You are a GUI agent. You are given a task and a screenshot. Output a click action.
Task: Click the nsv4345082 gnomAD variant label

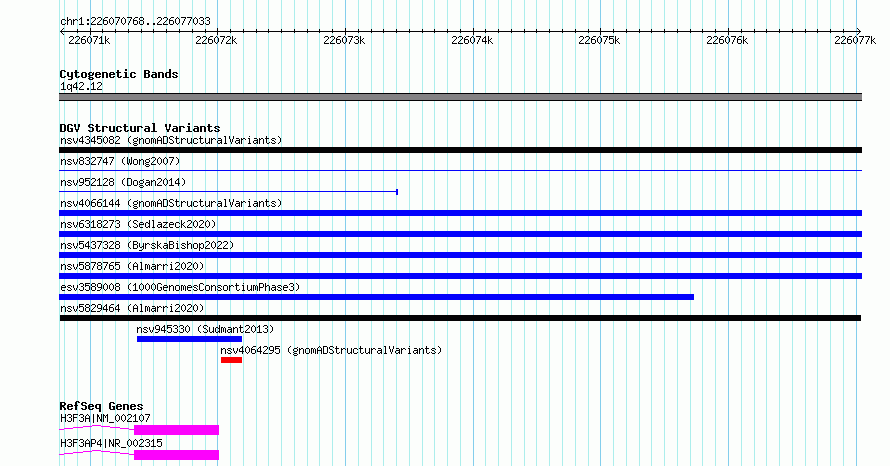pos(171,140)
